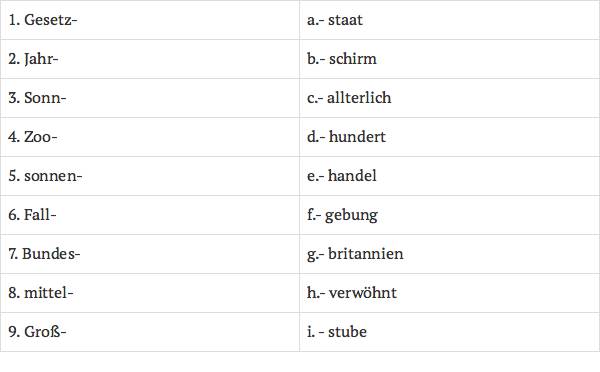Select the 'e.- handel' cell
The image size is (600, 372).
click(x=450, y=176)
